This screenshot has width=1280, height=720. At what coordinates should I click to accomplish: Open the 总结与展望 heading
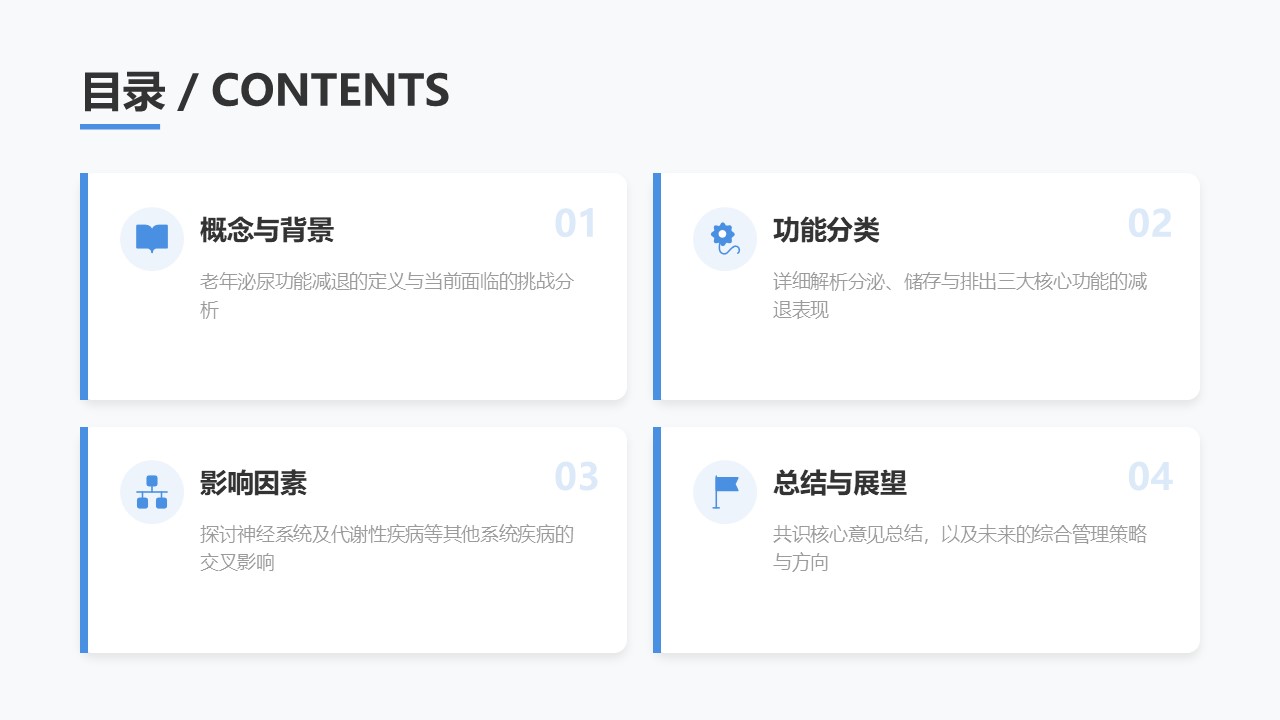point(839,484)
